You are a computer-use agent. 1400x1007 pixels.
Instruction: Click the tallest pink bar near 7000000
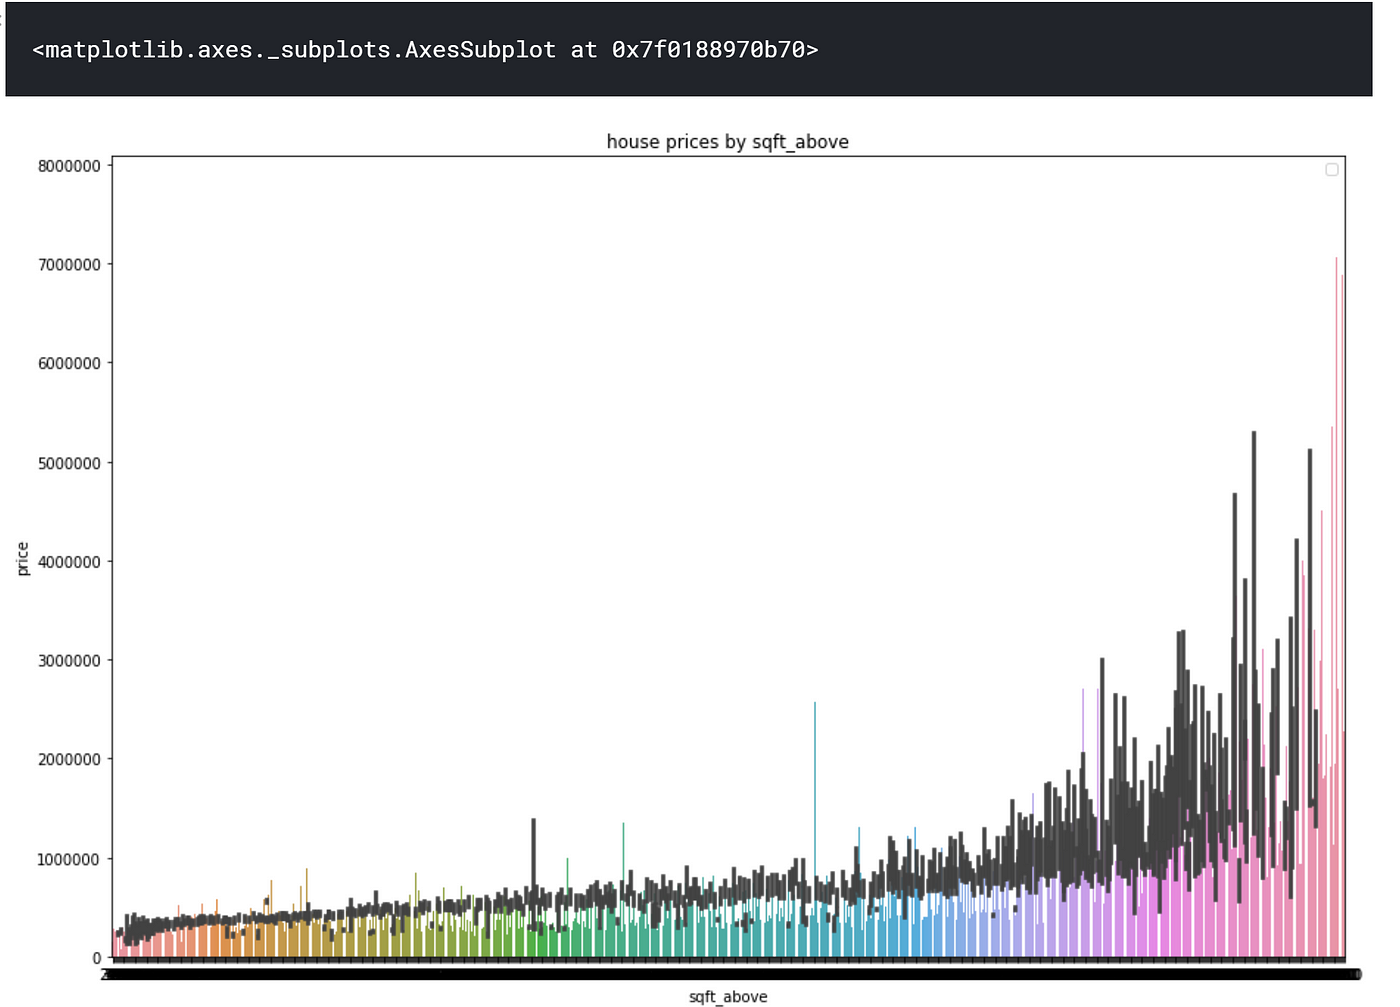coord(1336,607)
